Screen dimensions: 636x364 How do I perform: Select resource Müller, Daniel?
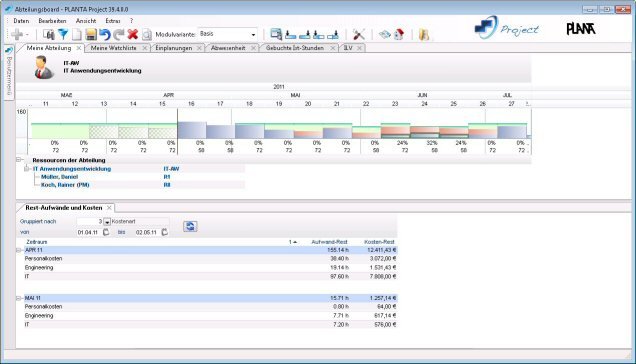pyautogui.click(x=59, y=177)
